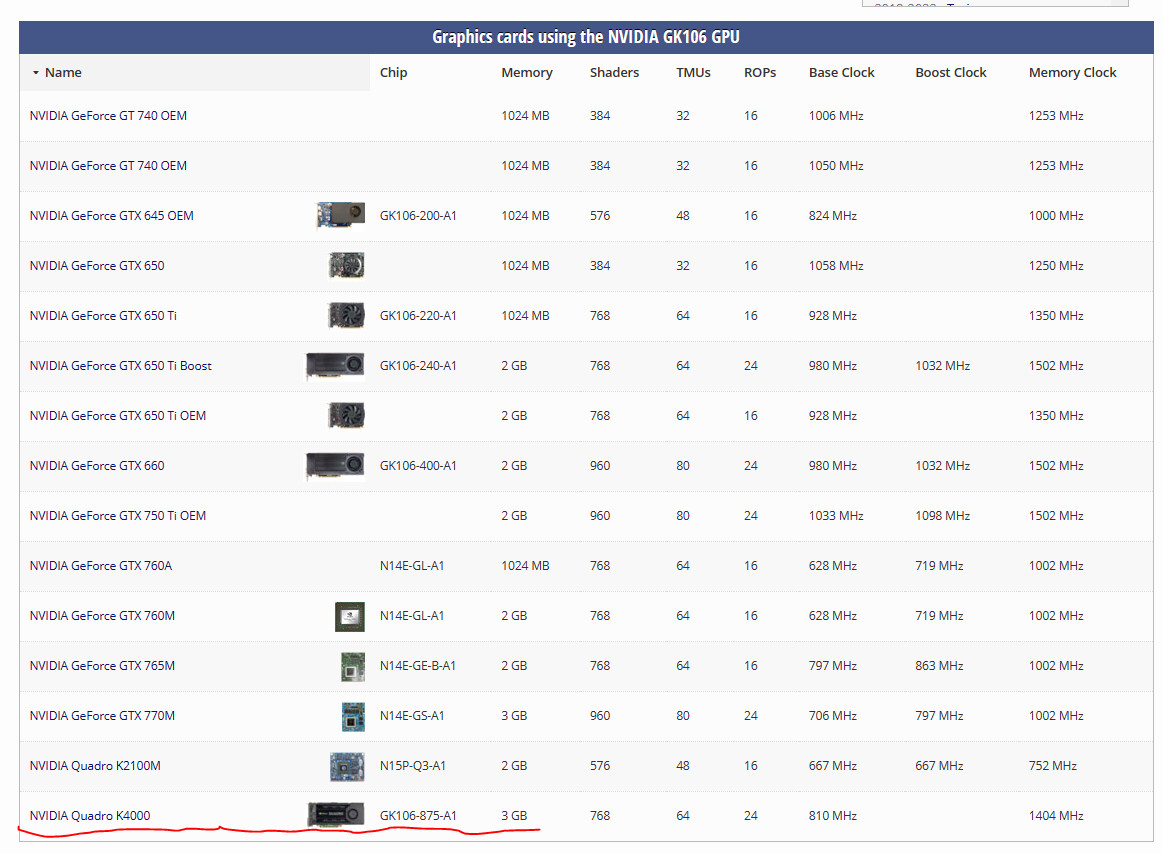Open NVIDIA Quadro K4000 link
1162x854 pixels.
[90, 815]
